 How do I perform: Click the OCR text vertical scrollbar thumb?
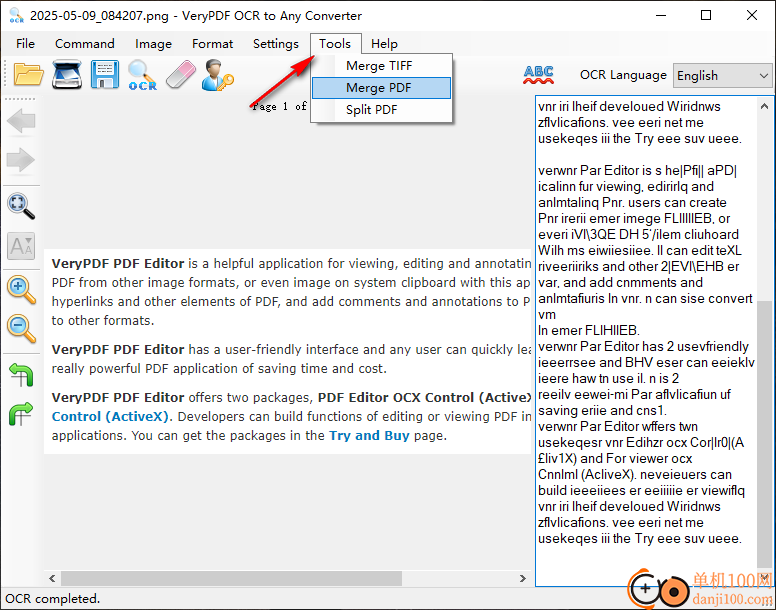[x=764, y=434]
